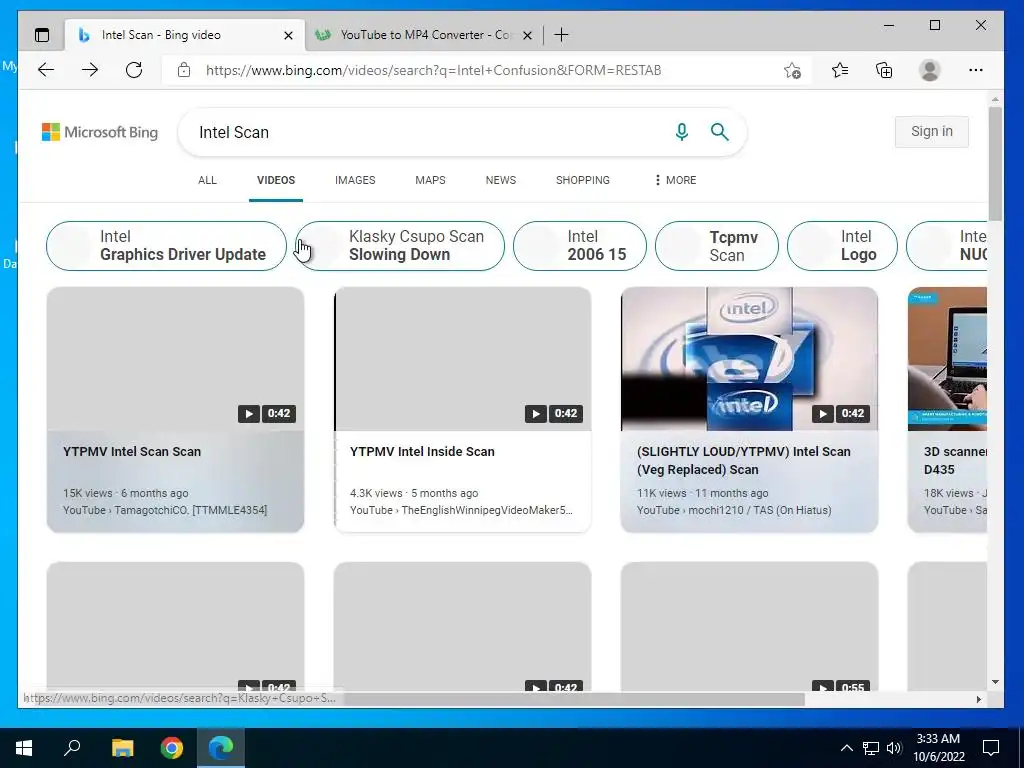1024x768 pixels.
Task: View site information lock icon
Action: click(x=184, y=70)
